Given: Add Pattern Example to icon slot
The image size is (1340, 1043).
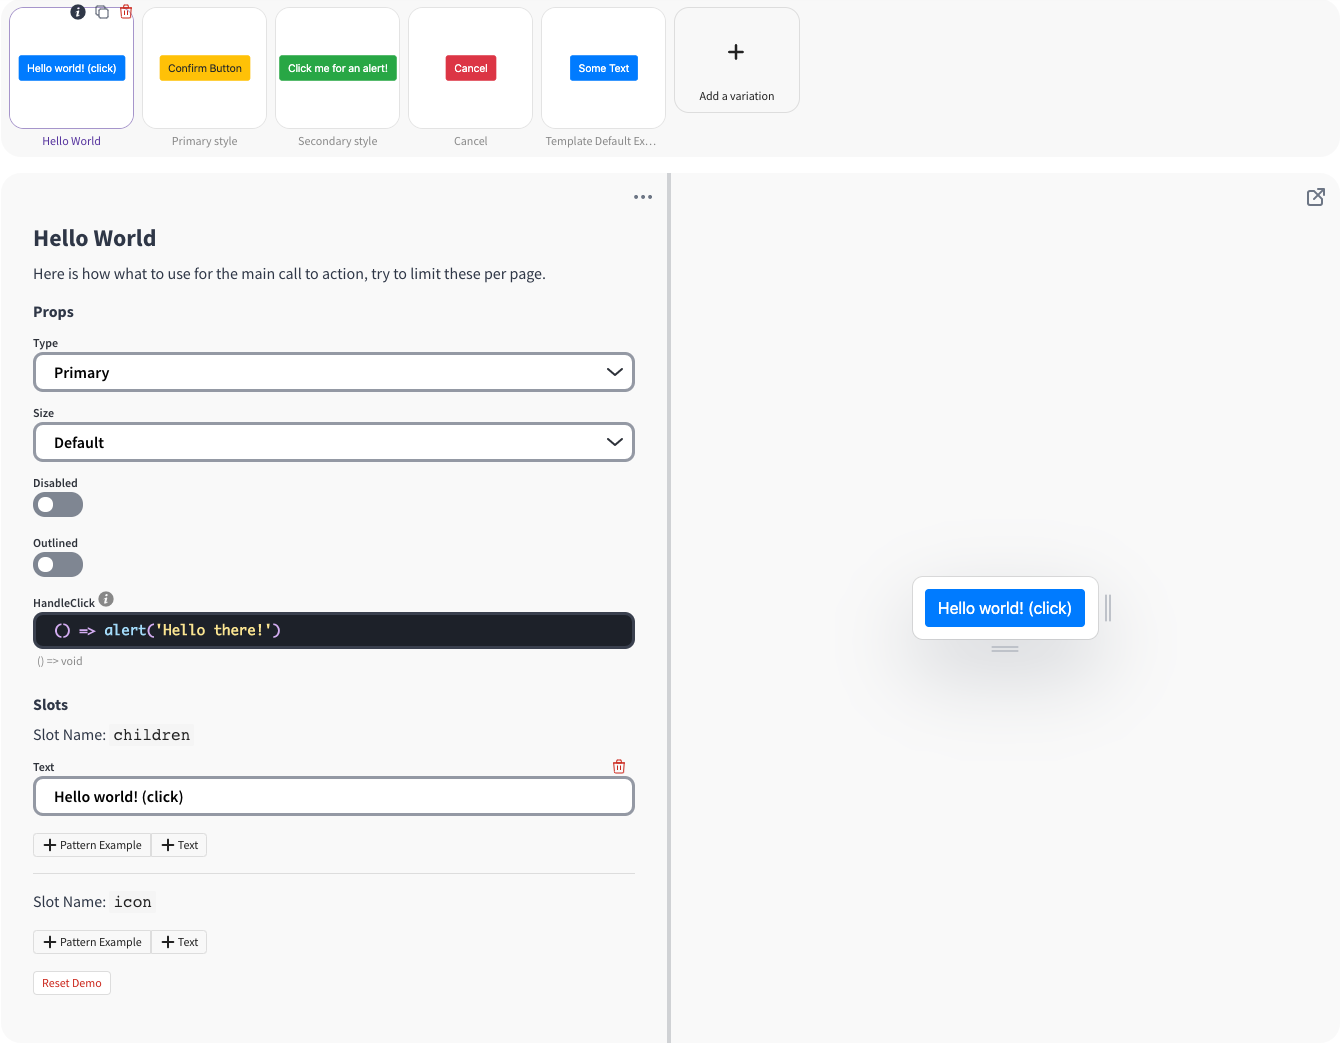Looking at the screenshot, I should coord(92,942).
